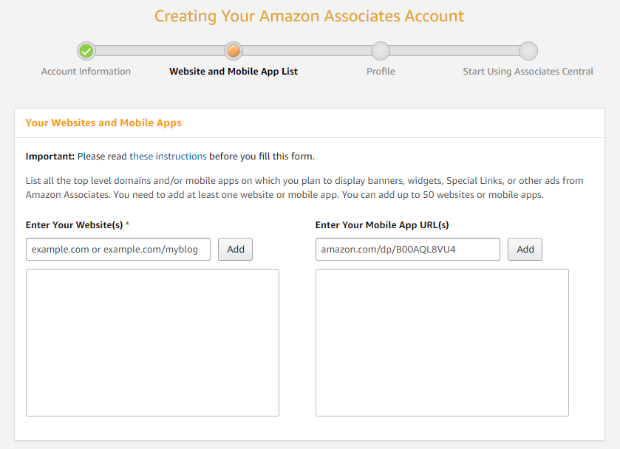This screenshot has height=449, width=620.
Task: Click inside the mobile apps list box
Action: click(442, 343)
